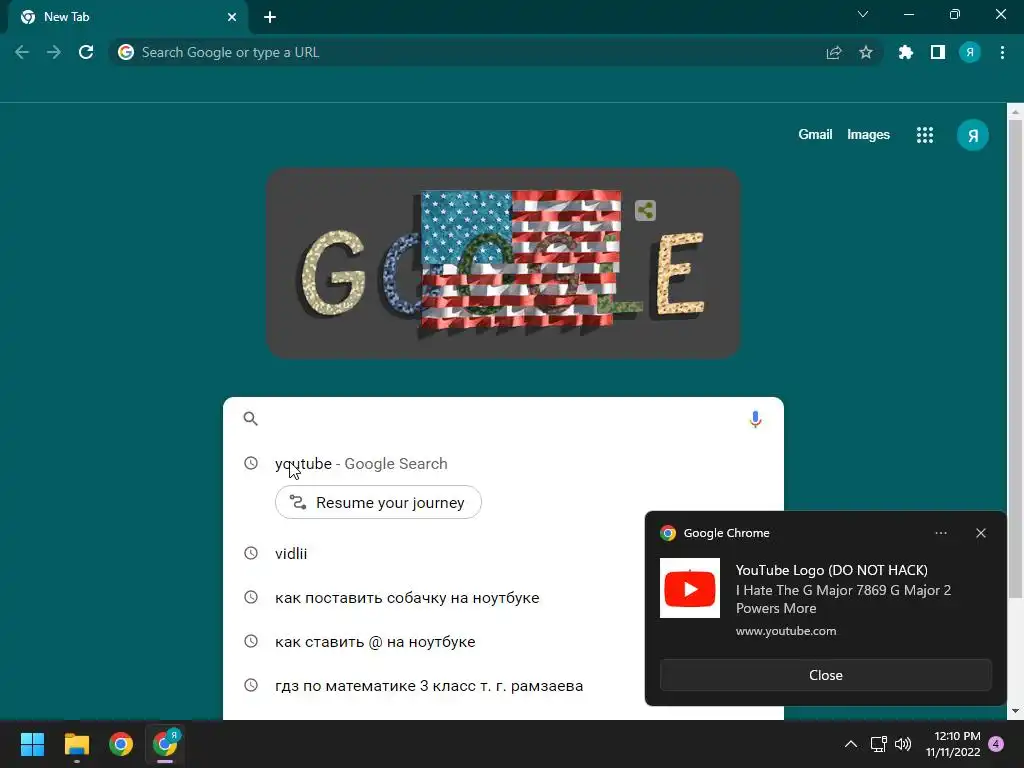This screenshot has height=768, width=1024.
Task: Select the youtube - Google Search suggestion
Action: tap(503, 463)
